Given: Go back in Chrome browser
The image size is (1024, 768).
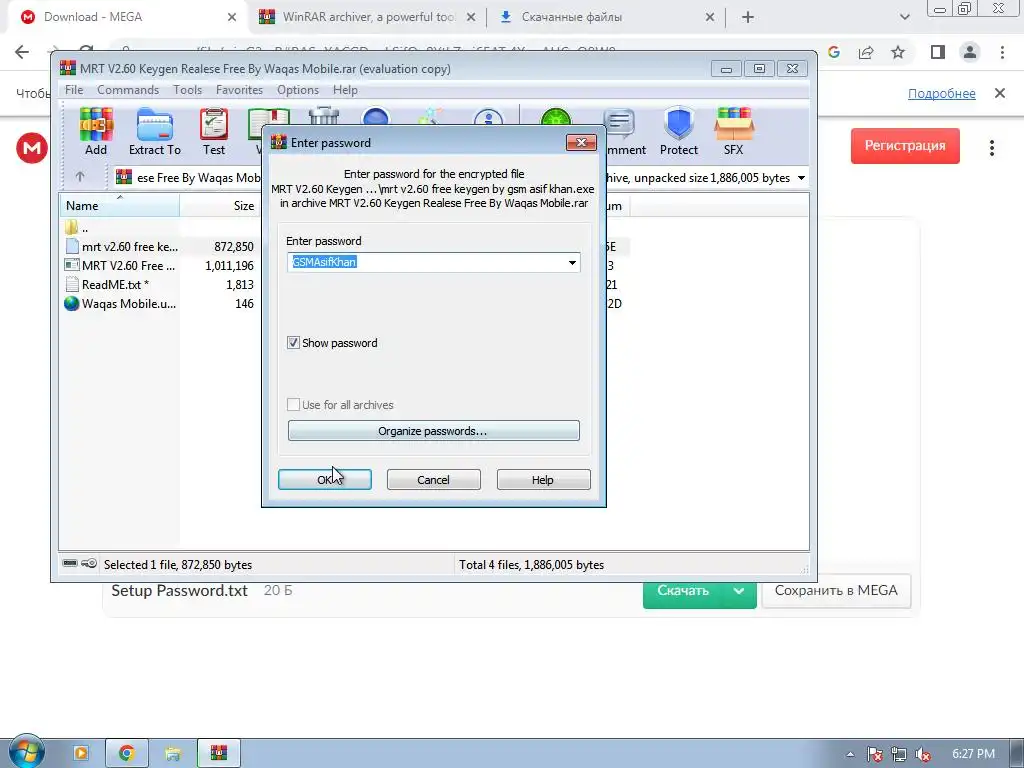Looking at the screenshot, I should [x=22, y=52].
